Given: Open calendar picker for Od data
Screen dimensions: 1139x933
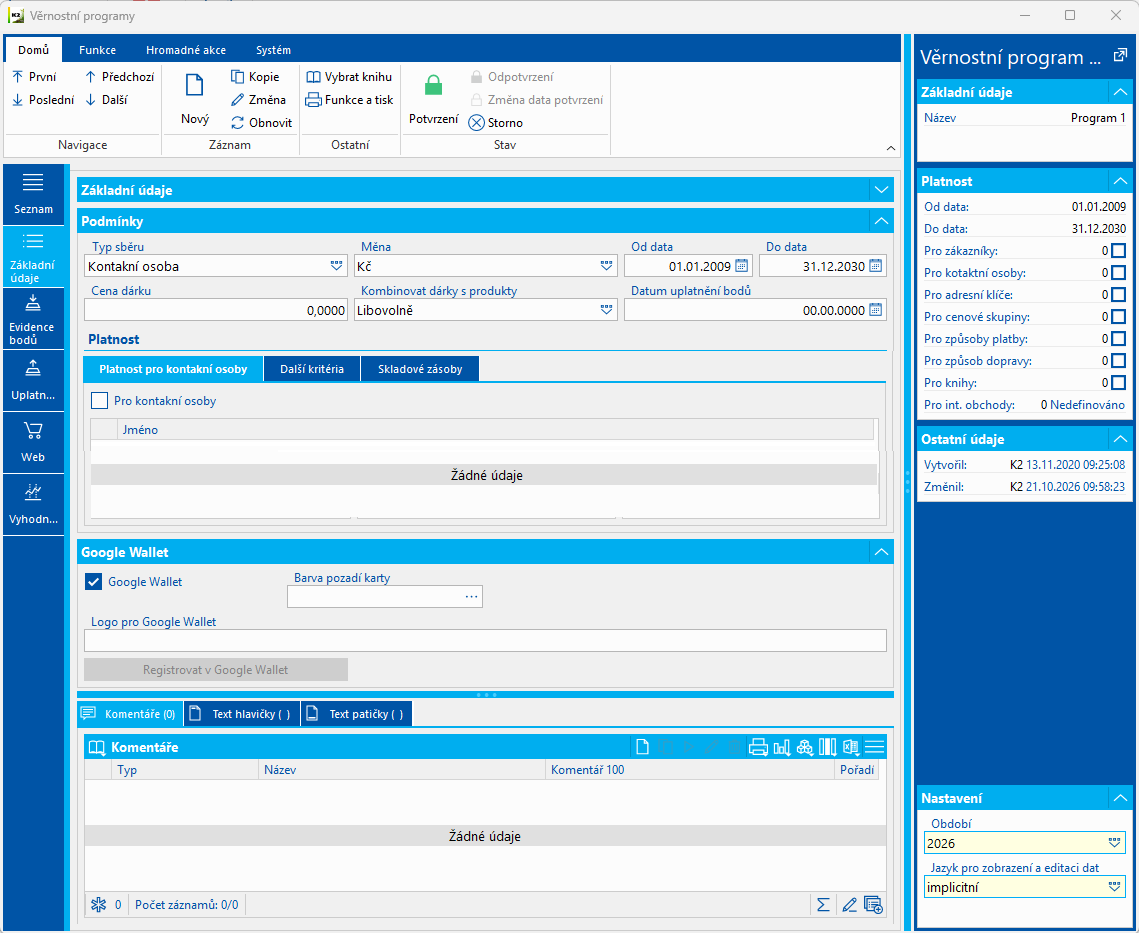Looking at the screenshot, I should pyautogui.click(x=742, y=266).
